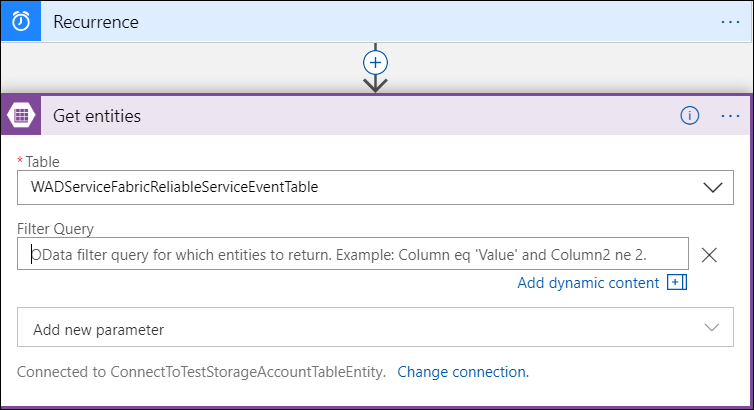Open the Table dropdown showing WADServiceFabricReliableServiceEventTable
The height and width of the screenshot is (410, 754).
click(x=375, y=187)
